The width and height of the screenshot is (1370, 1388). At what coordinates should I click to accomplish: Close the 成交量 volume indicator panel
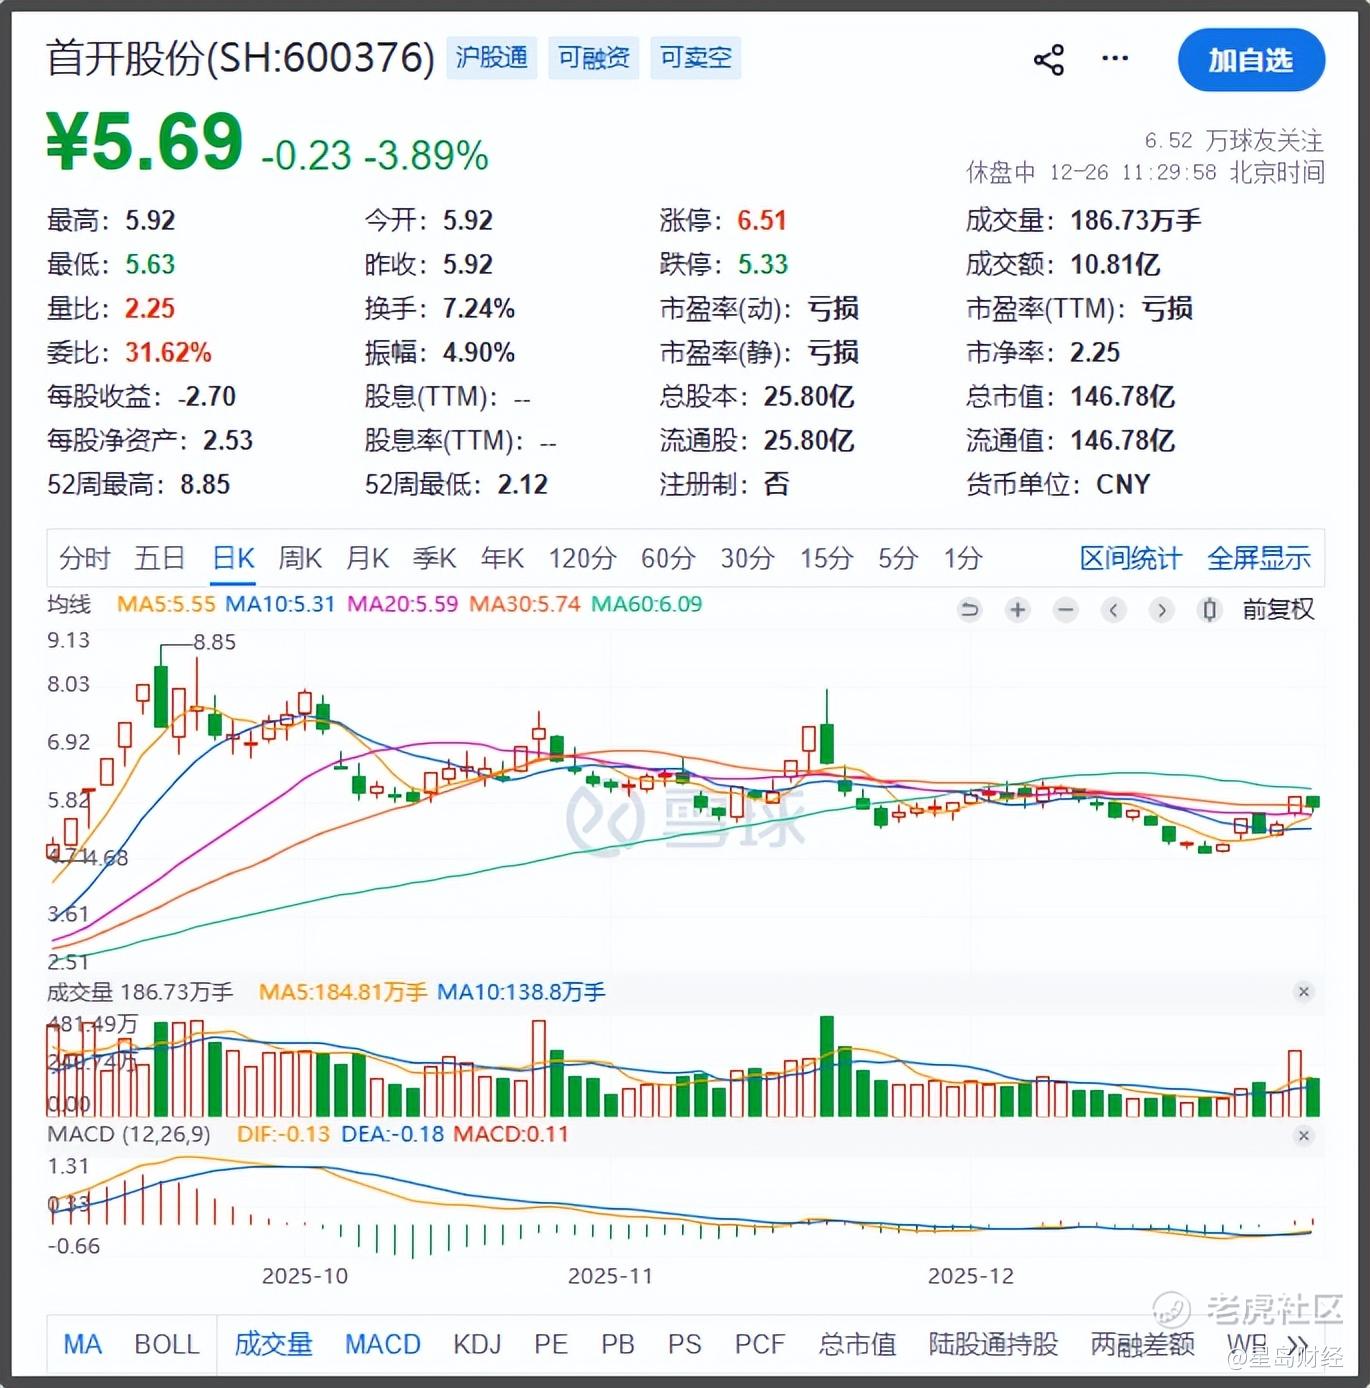(x=1303, y=992)
